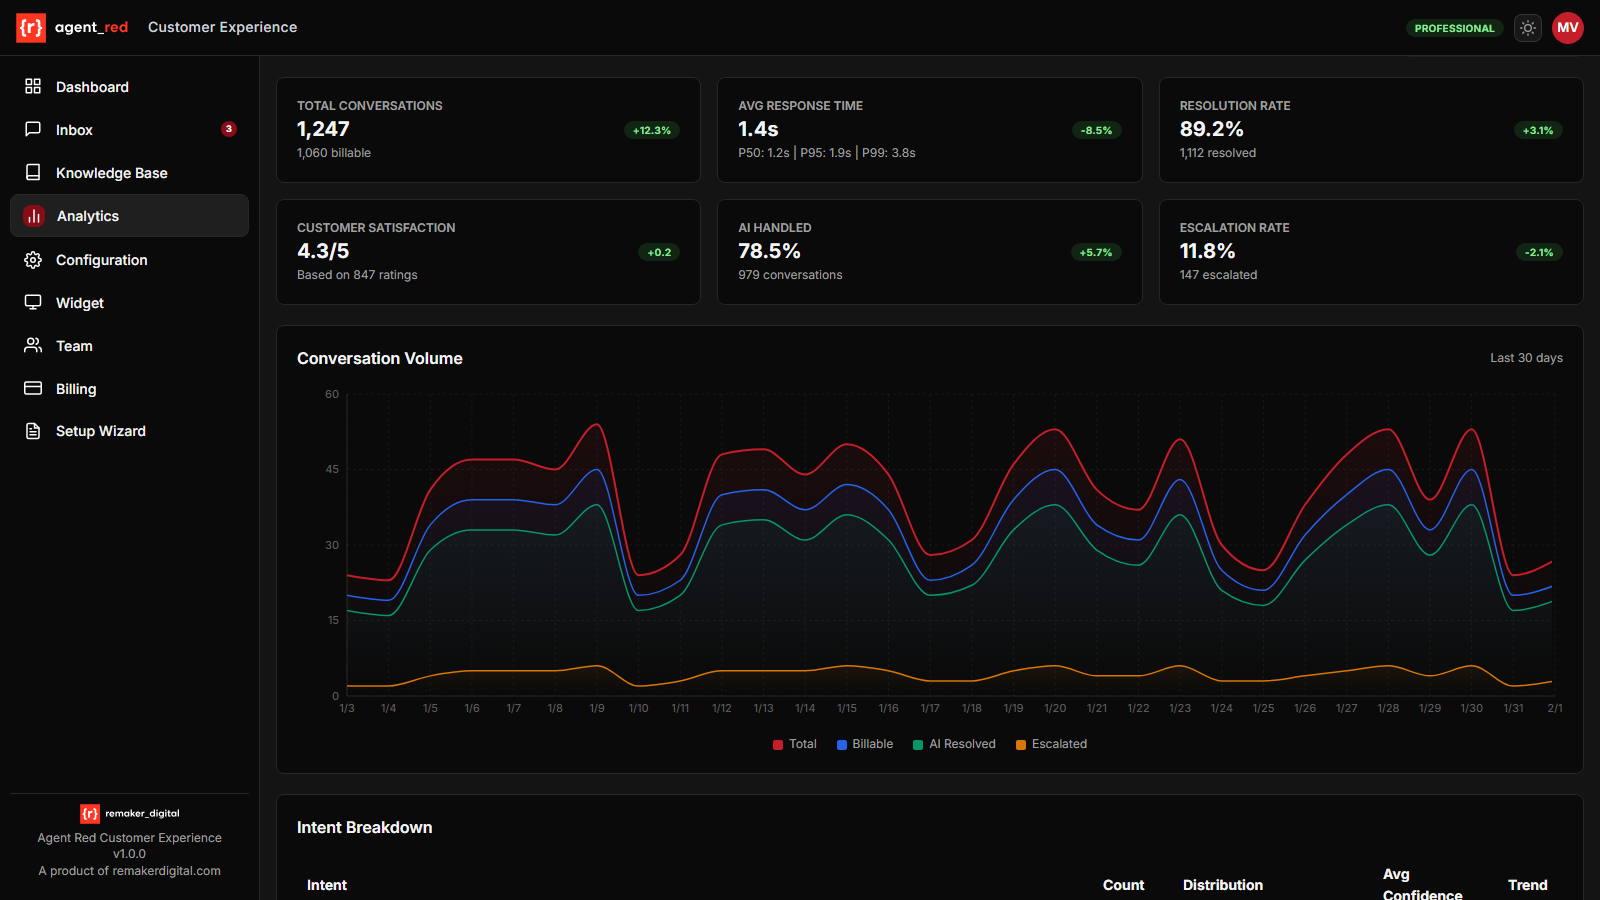1600x900 pixels.
Task: Open the MV user avatar menu
Action: pyautogui.click(x=1567, y=27)
